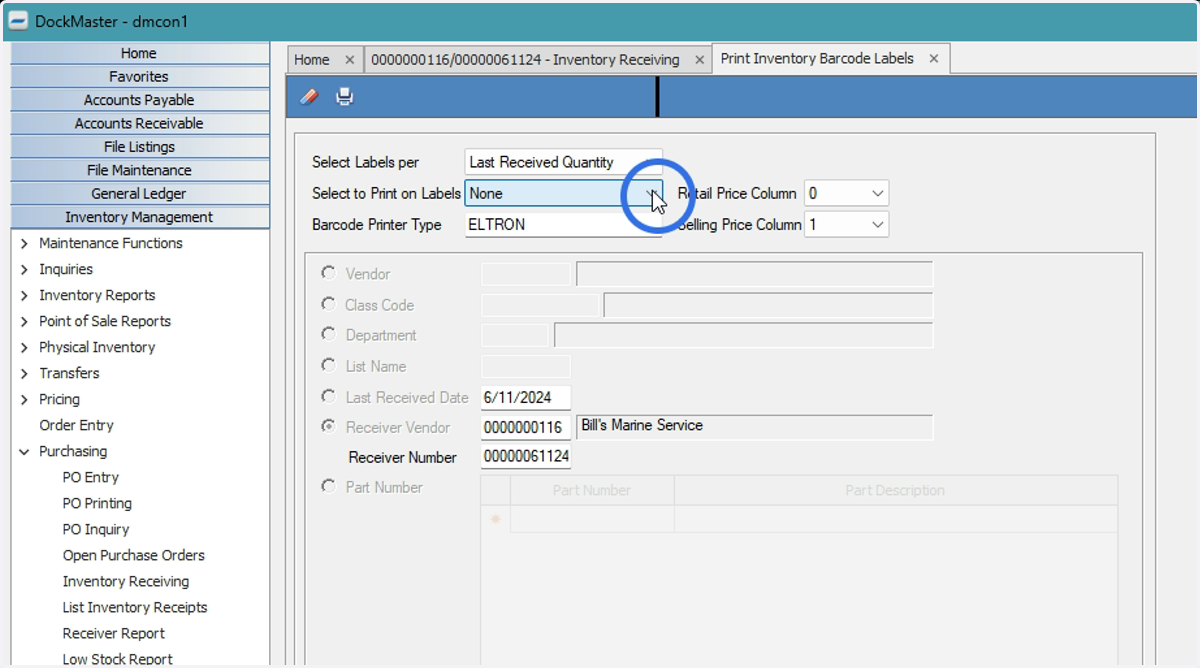
Task: Click the printer icon in the toolbar
Action: 344,97
